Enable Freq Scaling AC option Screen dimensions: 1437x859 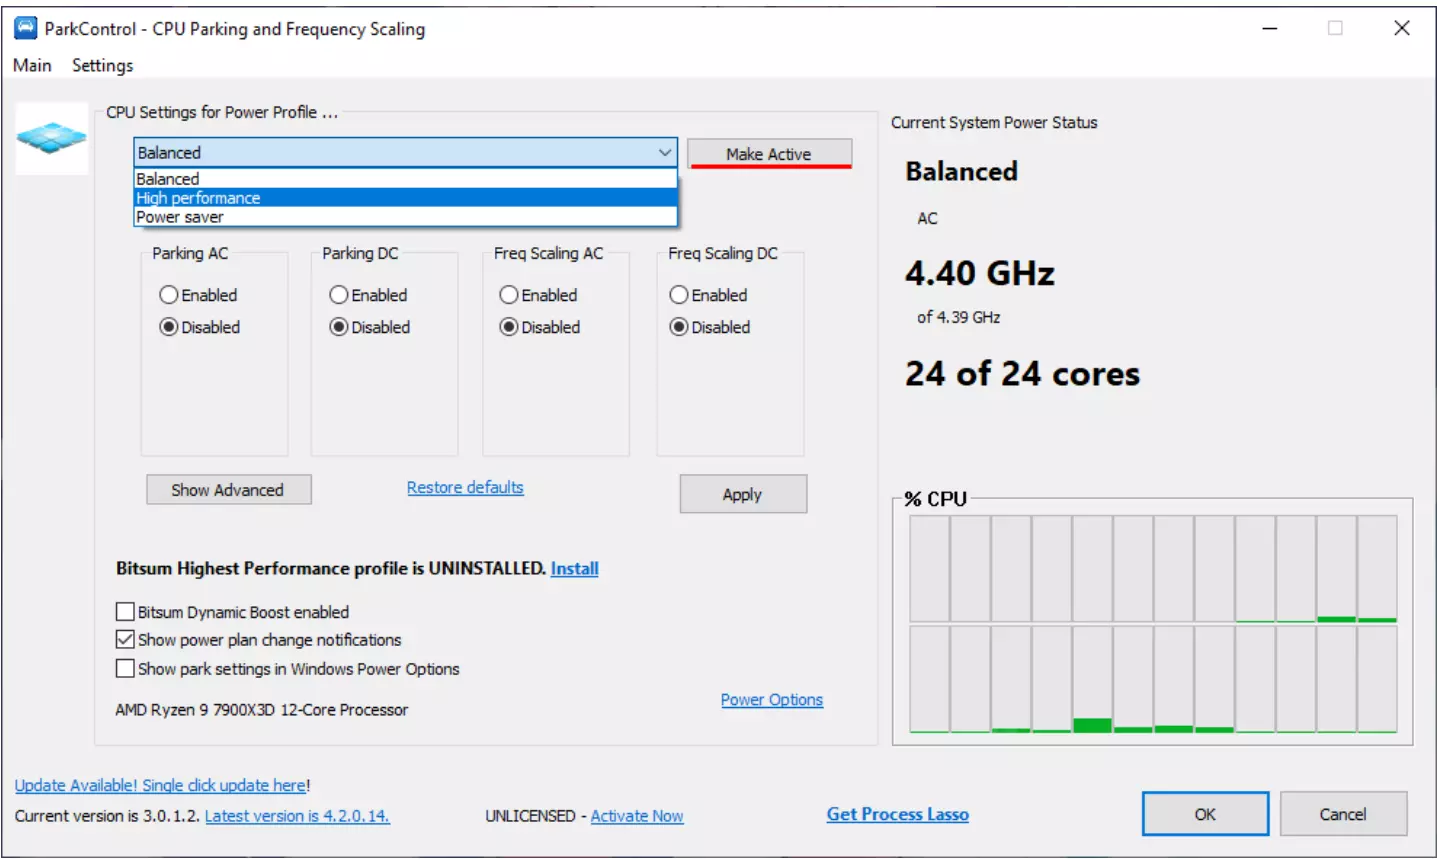pos(538,295)
